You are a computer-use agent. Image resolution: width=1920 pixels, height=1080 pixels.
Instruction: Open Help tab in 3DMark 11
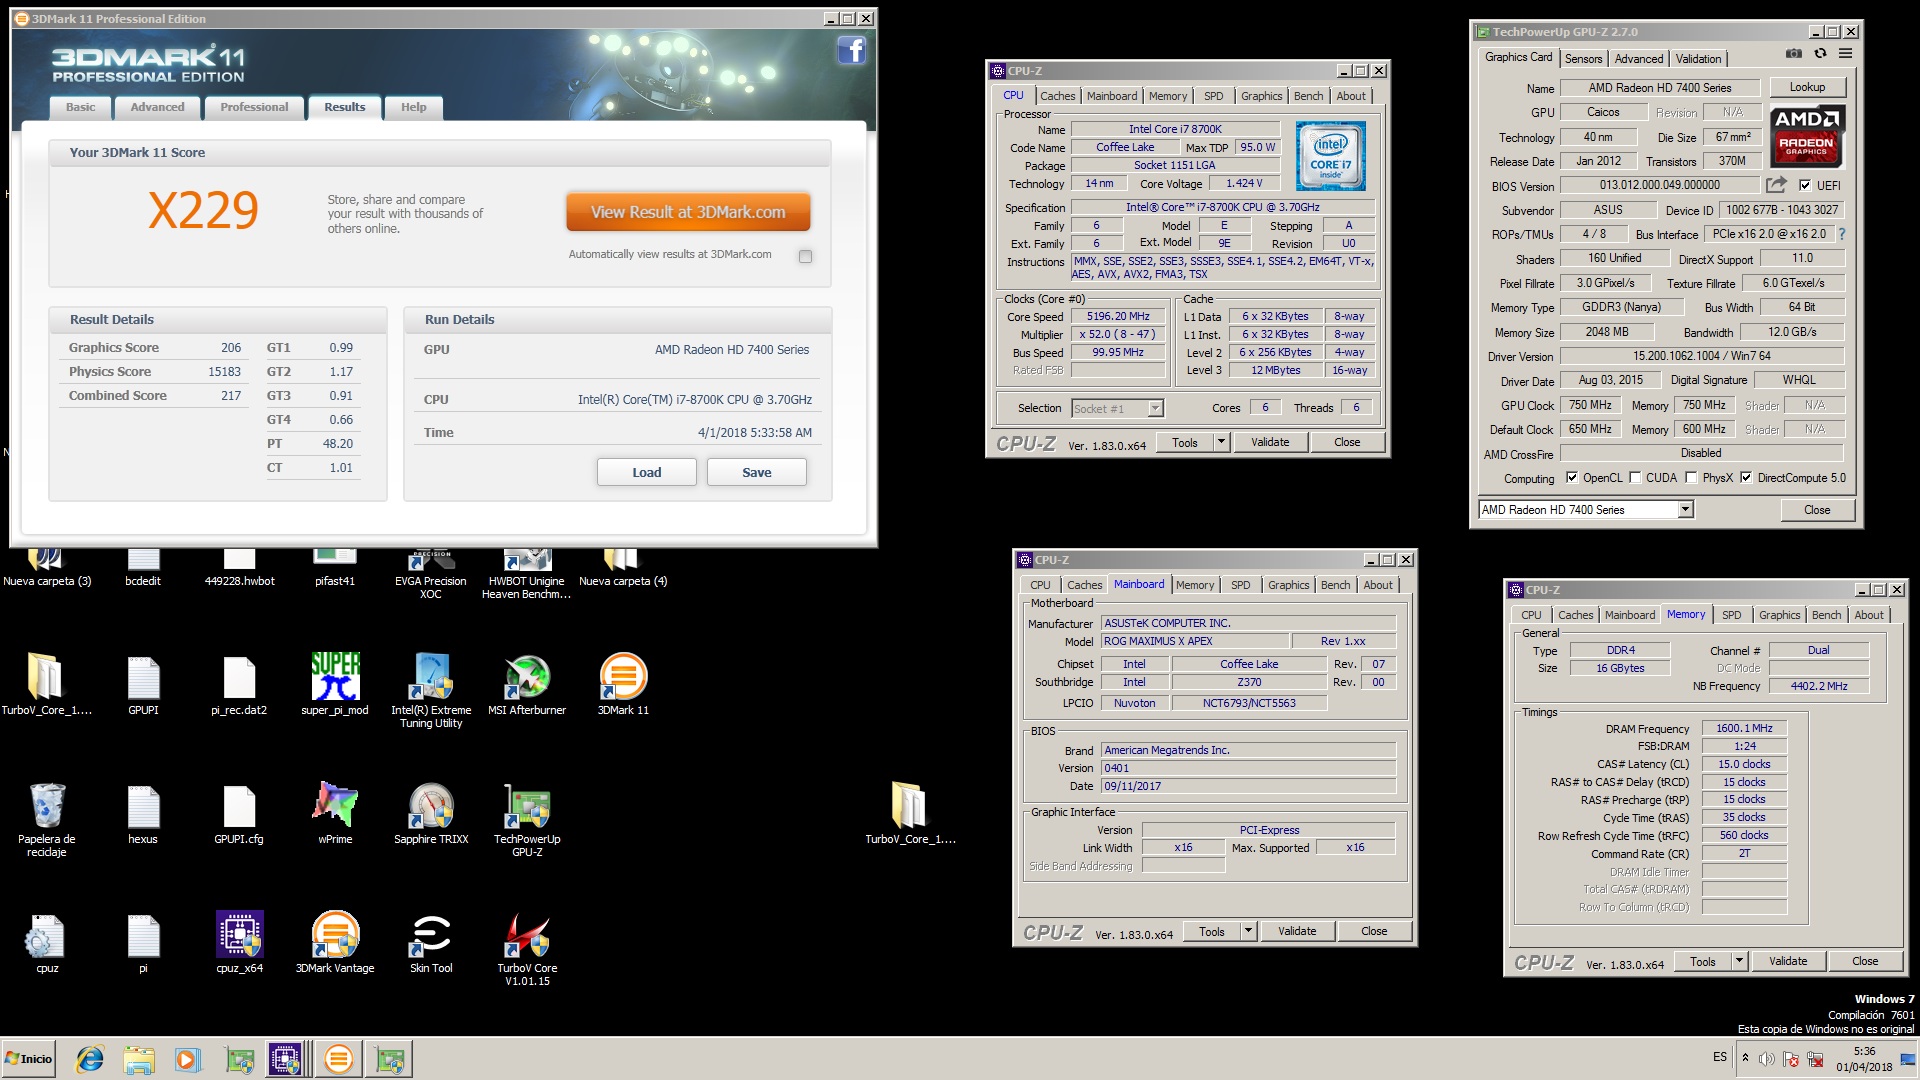pos(413,107)
